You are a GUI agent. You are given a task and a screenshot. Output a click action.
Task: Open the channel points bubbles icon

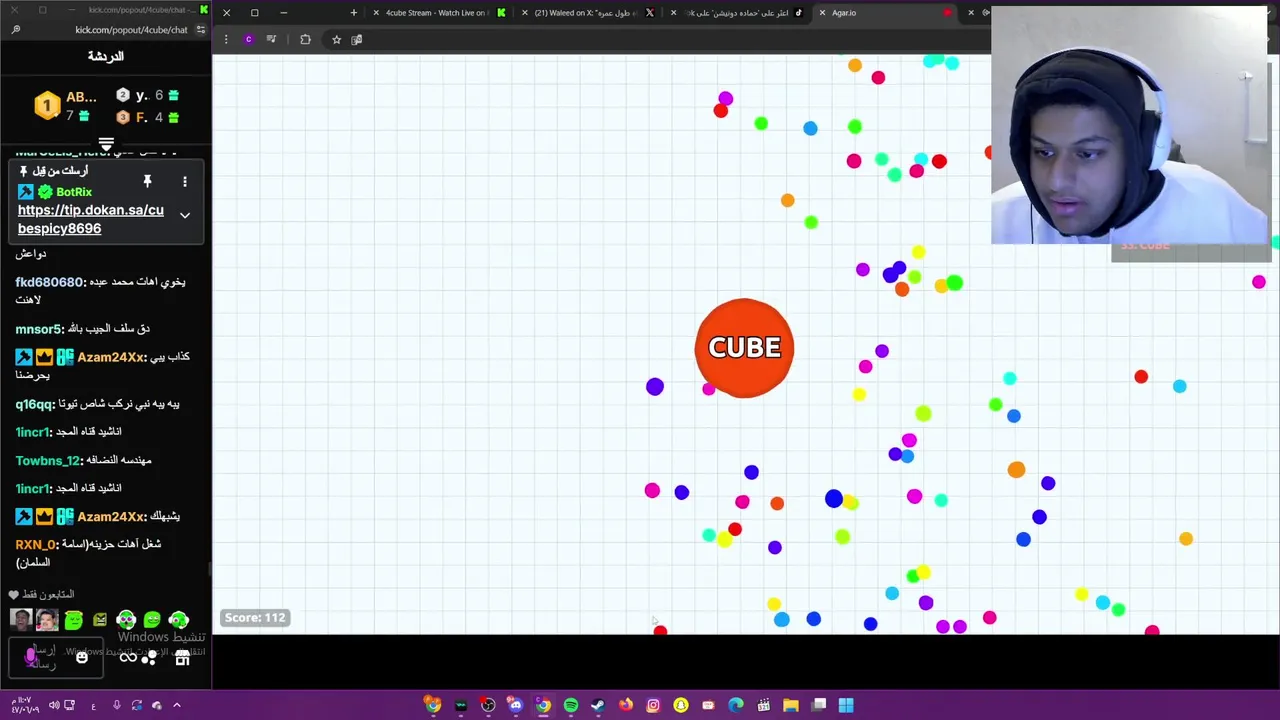click(x=150, y=657)
